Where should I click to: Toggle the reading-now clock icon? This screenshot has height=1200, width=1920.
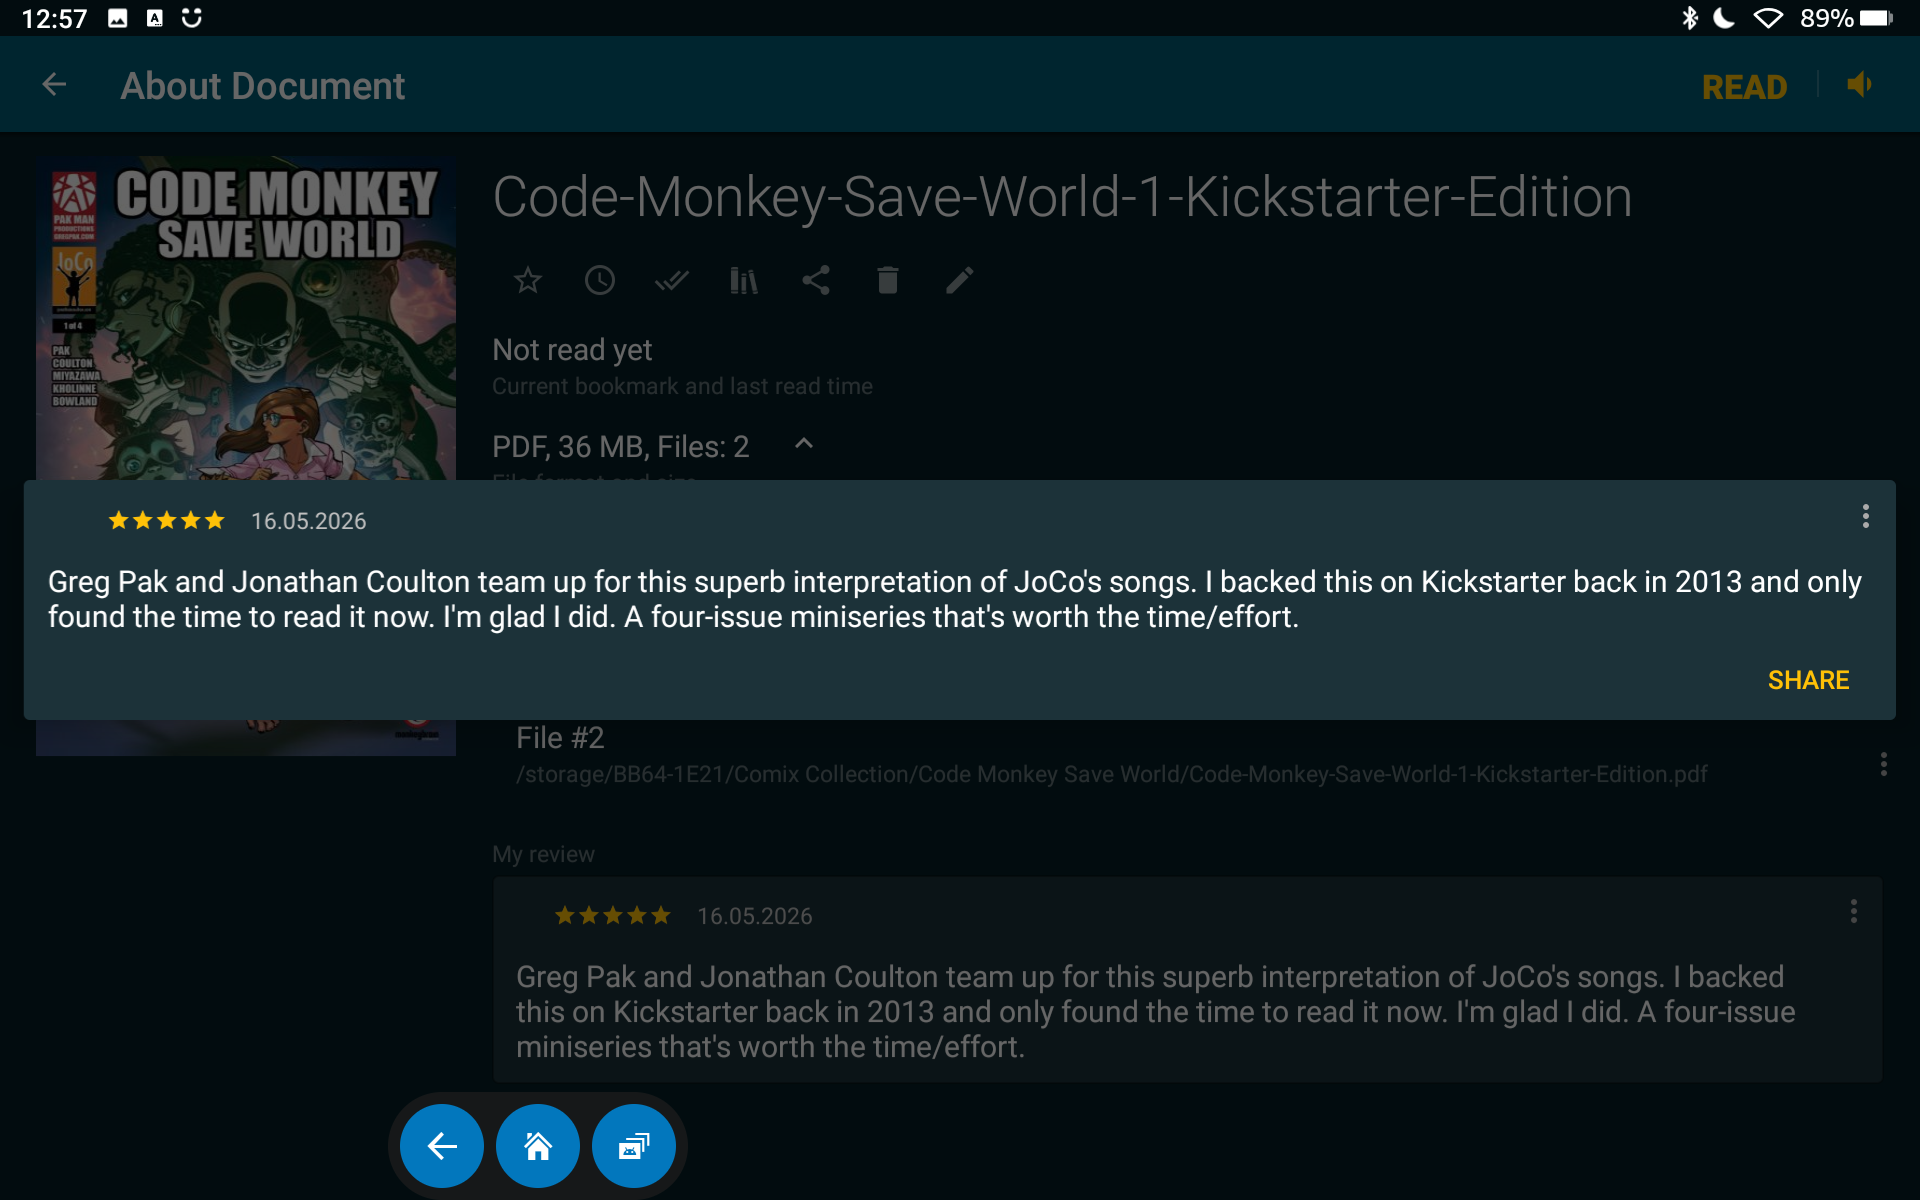point(600,280)
